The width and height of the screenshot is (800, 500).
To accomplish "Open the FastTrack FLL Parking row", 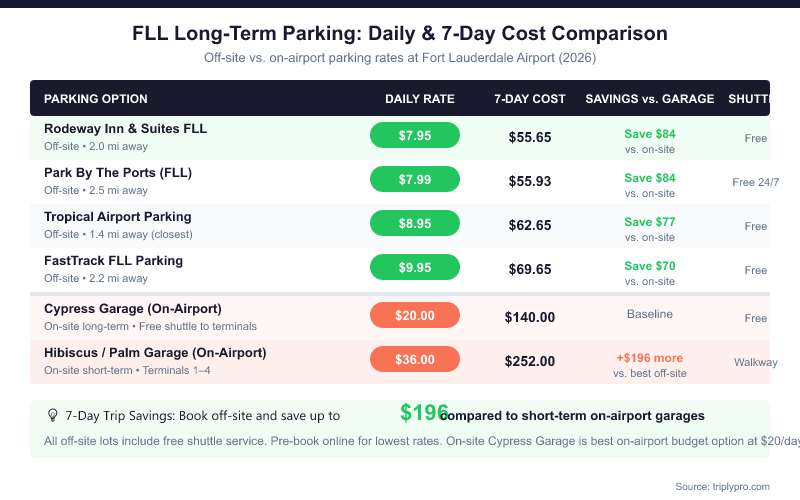I will tap(113, 261).
